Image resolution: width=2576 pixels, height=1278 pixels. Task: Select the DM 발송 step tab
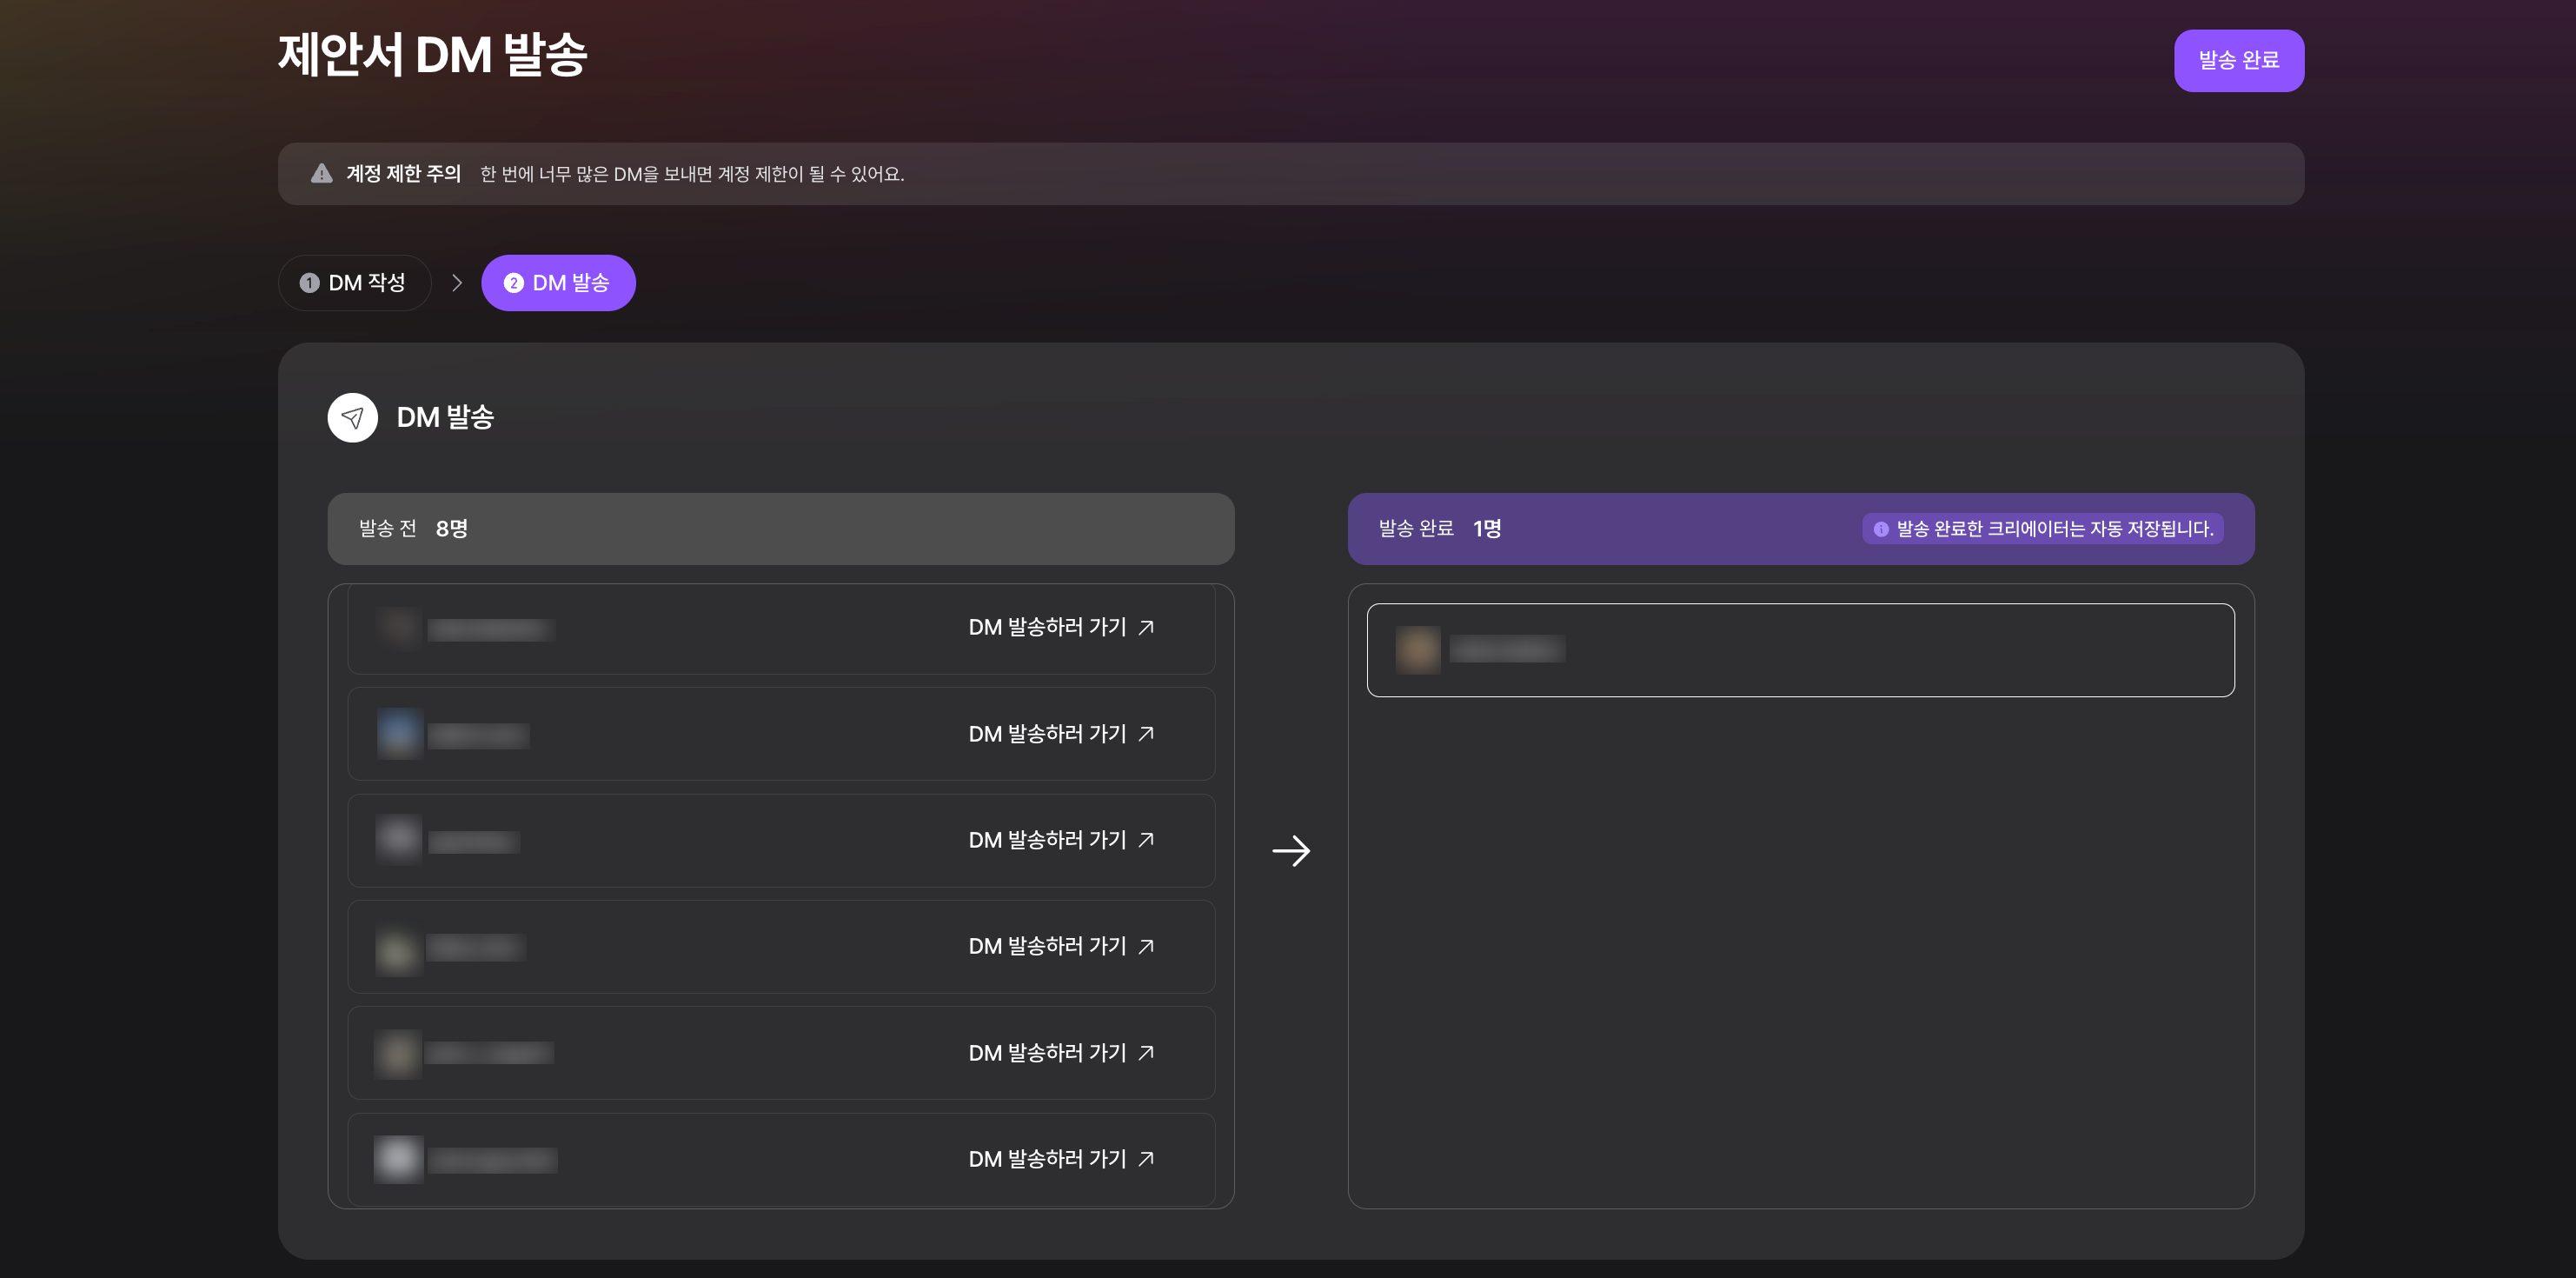pyautogui.click(x=558, y=283)
